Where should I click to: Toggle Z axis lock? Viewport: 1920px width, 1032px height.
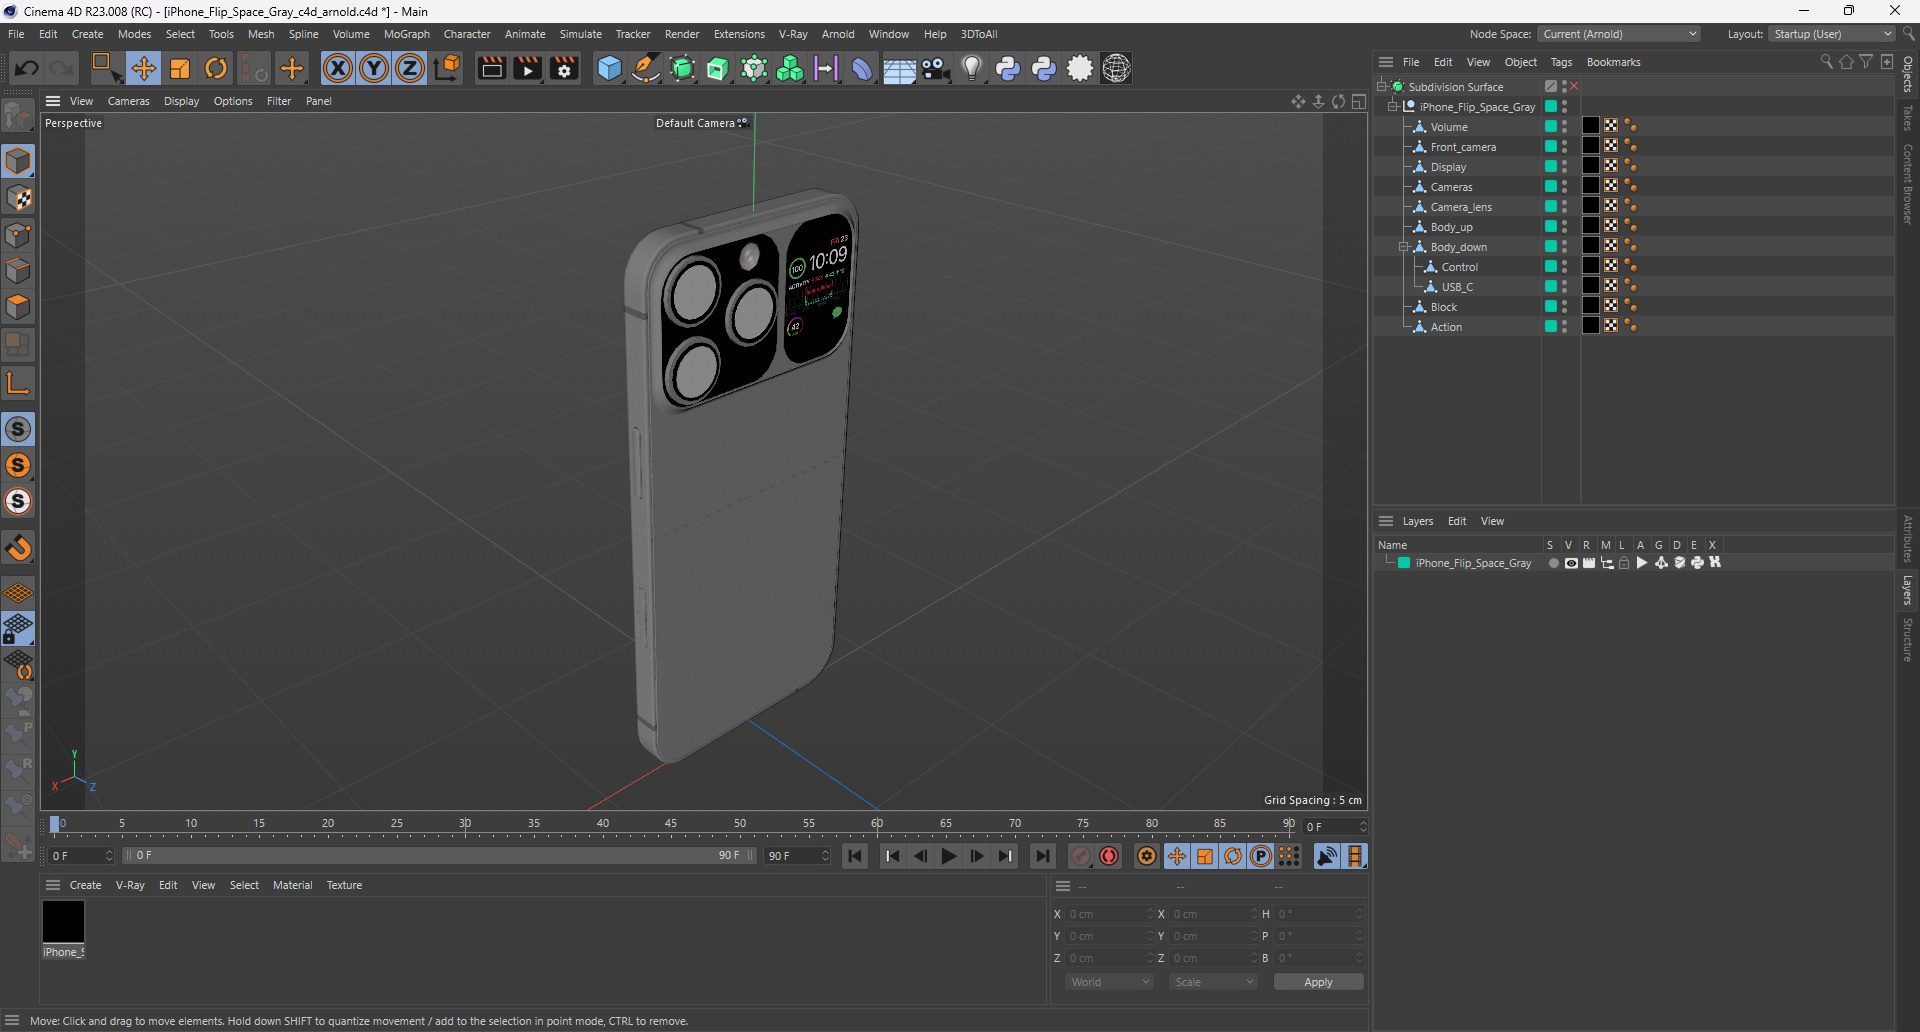coord(410,68)
